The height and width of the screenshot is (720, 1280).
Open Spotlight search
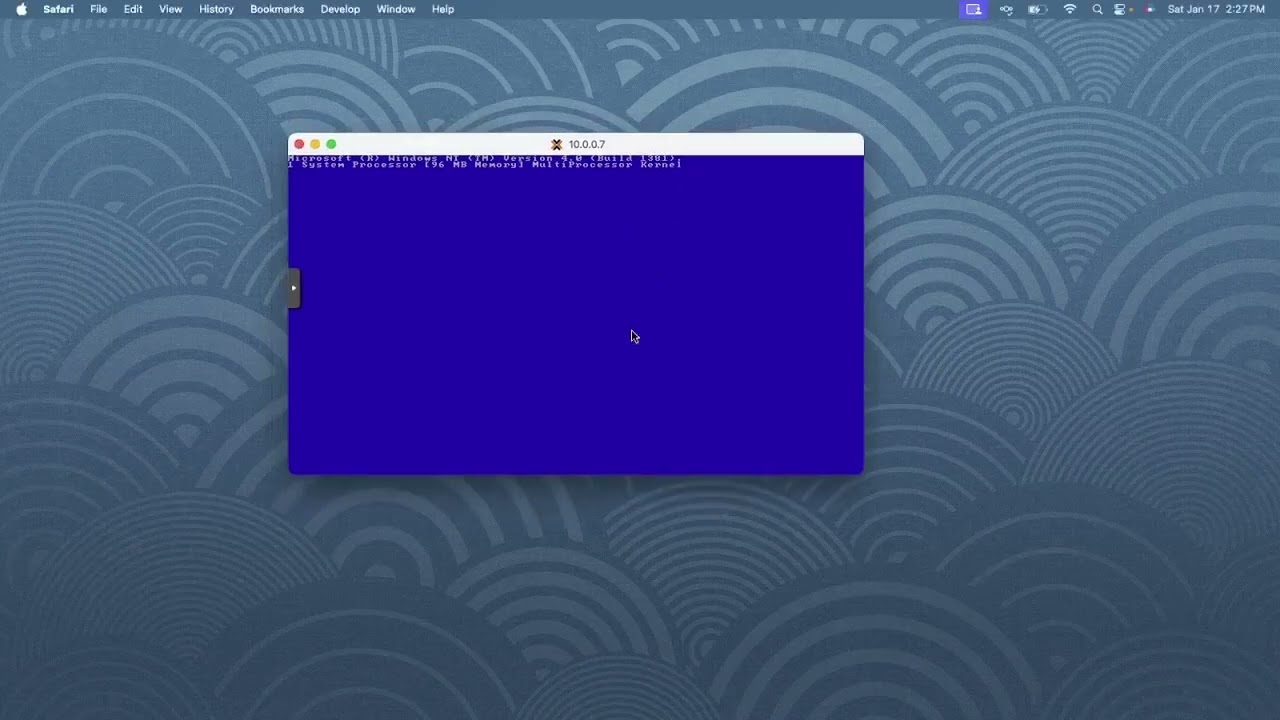click(x=1097, y=9)
